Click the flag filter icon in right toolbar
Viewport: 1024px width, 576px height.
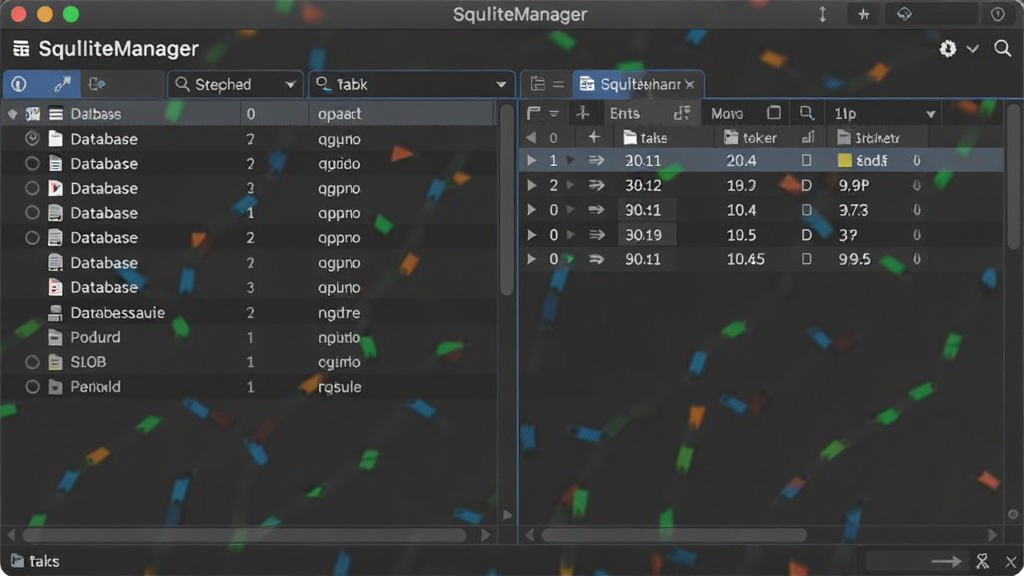[534, 114]
